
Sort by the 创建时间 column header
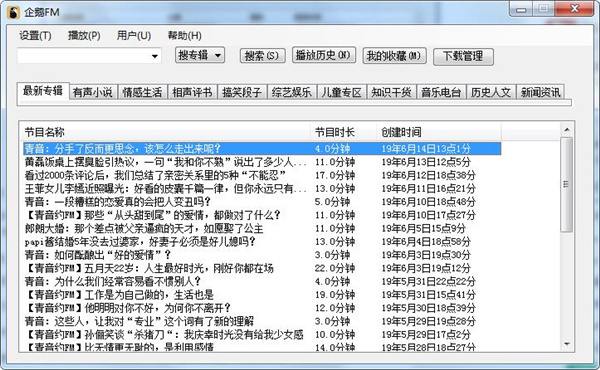[x=439, y=132]
